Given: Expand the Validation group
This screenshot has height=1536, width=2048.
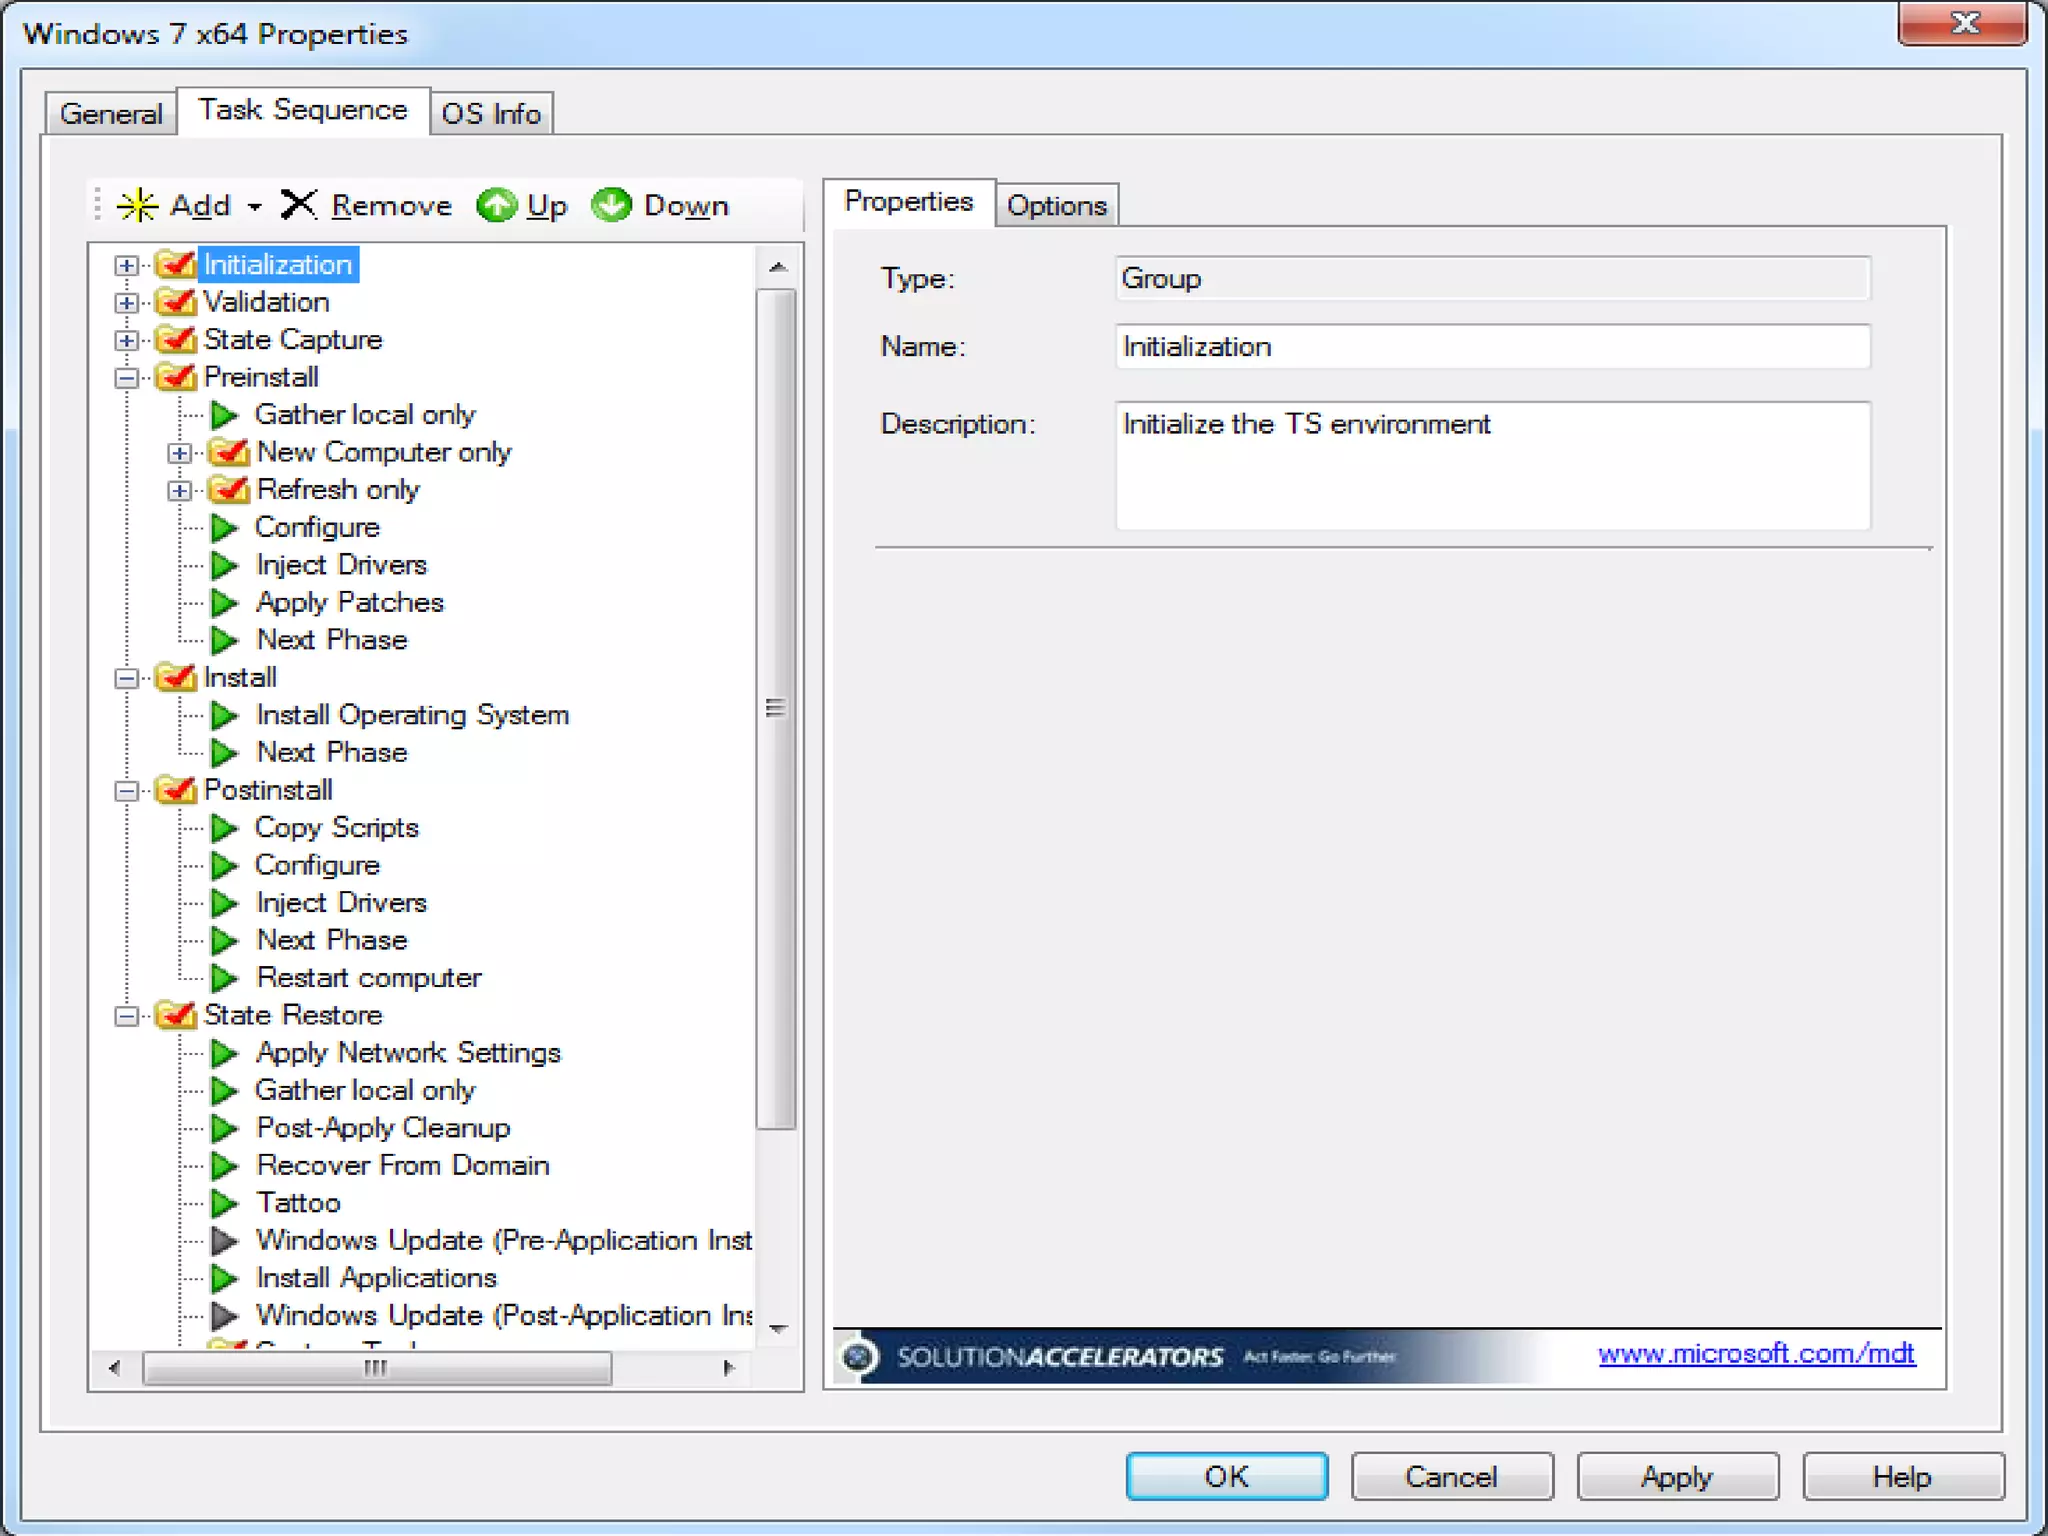Looking at the screenshot, I should [126, 303].
